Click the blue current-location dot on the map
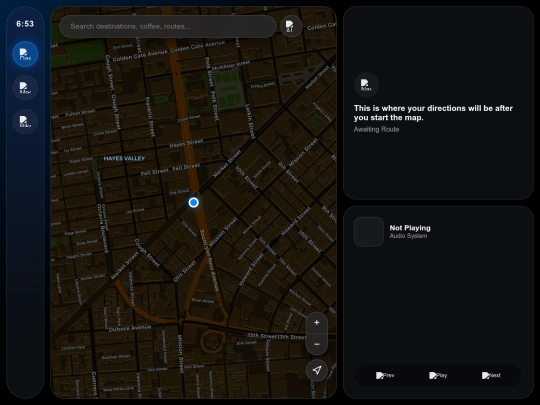540x405 pixels. click(x=194, y=202)
